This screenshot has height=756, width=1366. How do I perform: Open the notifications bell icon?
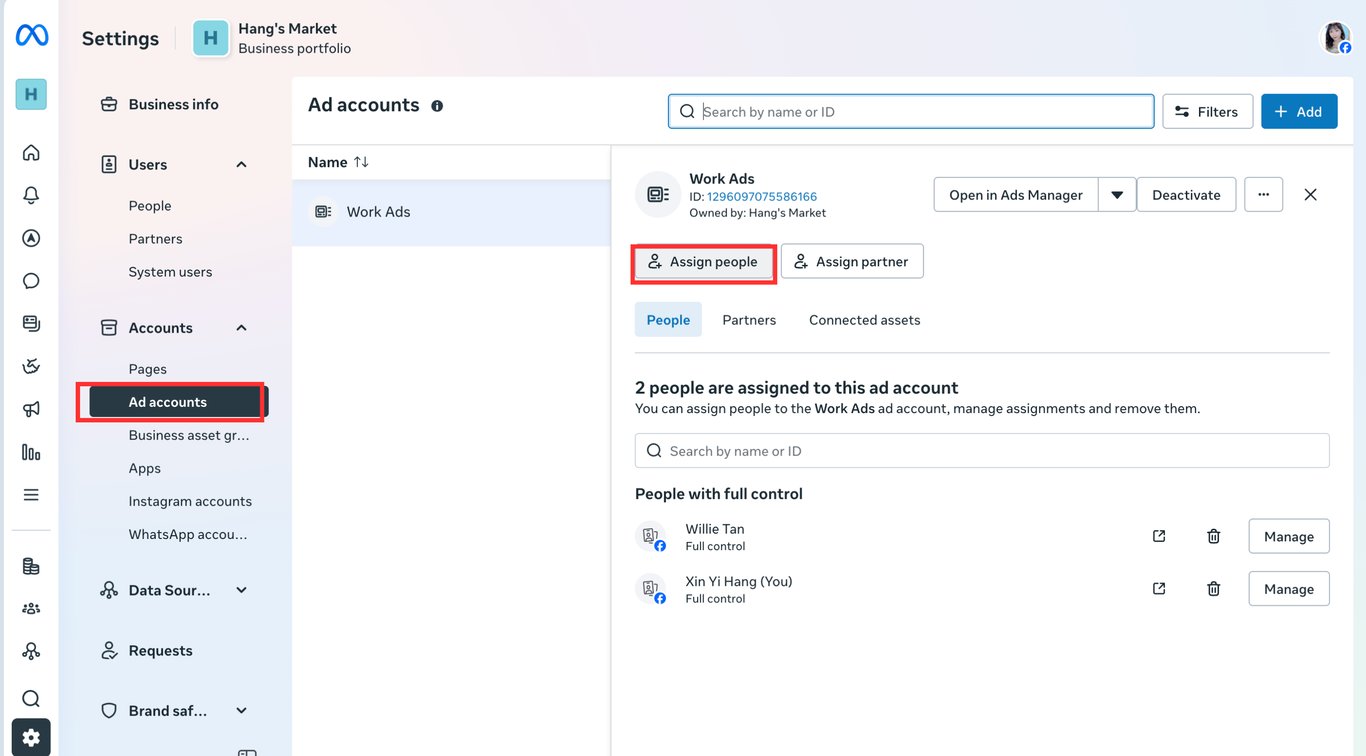pos(31,195)
